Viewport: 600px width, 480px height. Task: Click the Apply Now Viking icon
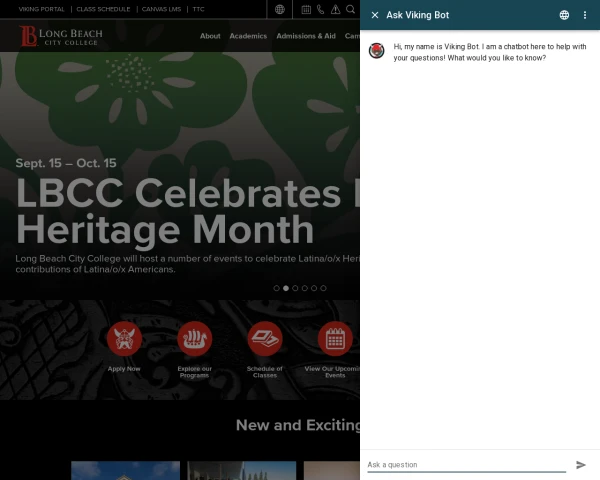pos(124,339)
